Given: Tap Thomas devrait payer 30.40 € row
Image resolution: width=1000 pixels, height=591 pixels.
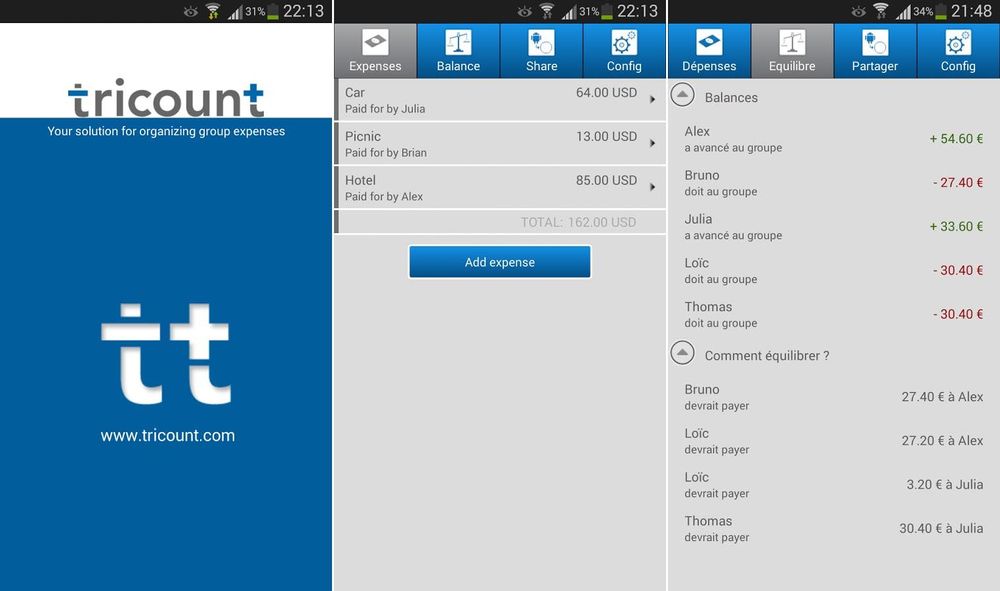Looking at the screenshot, I should click(833, 528).
